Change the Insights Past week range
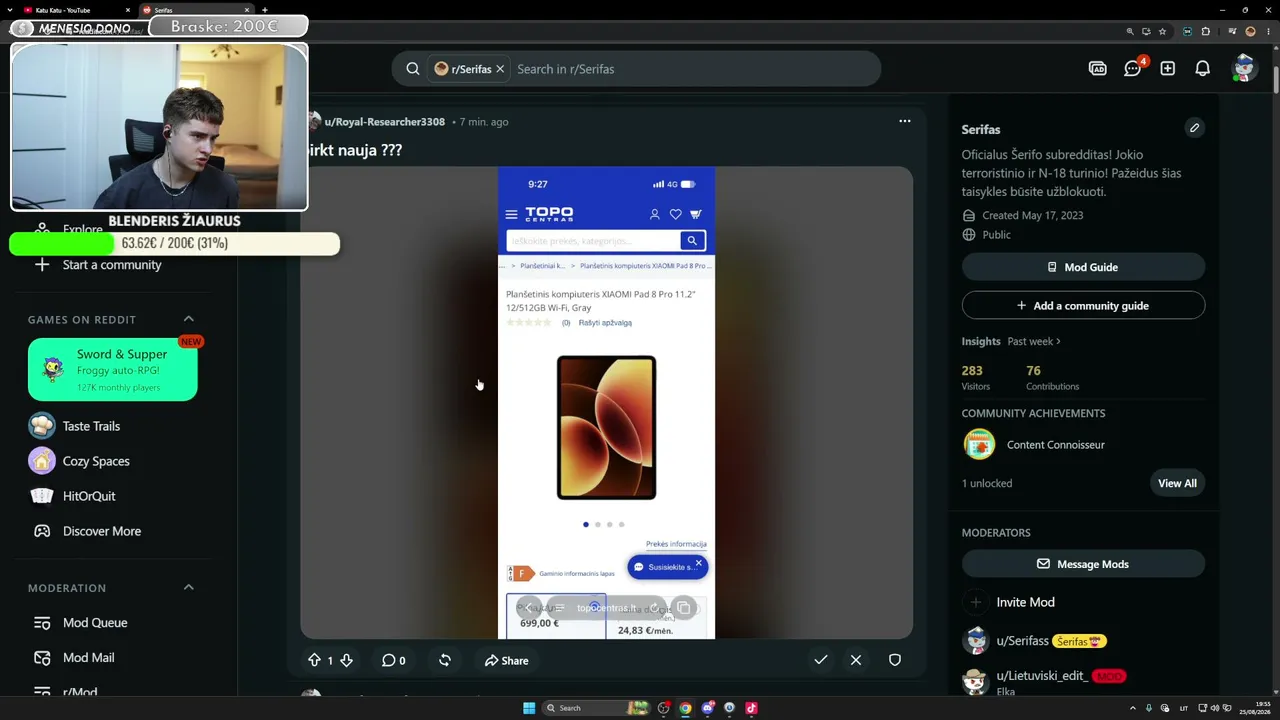 tap(1034, 341)
